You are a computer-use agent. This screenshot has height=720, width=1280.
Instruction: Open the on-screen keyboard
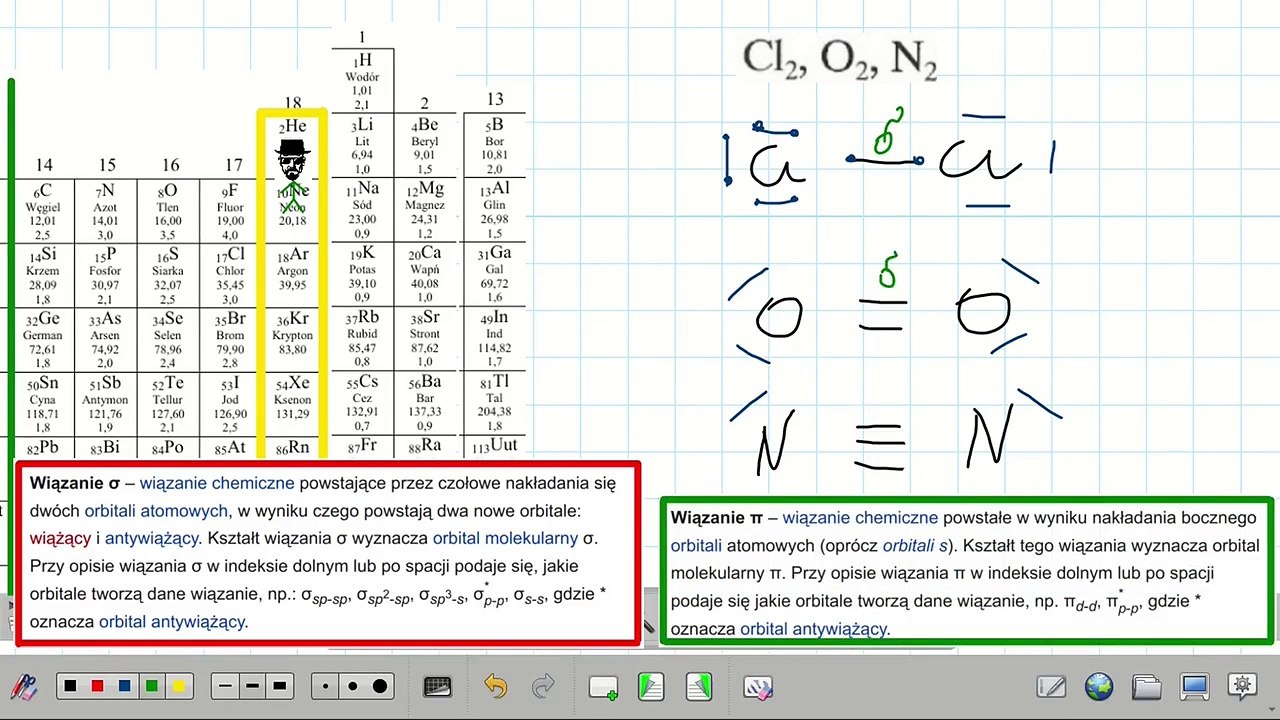click(x=437, y=686)
